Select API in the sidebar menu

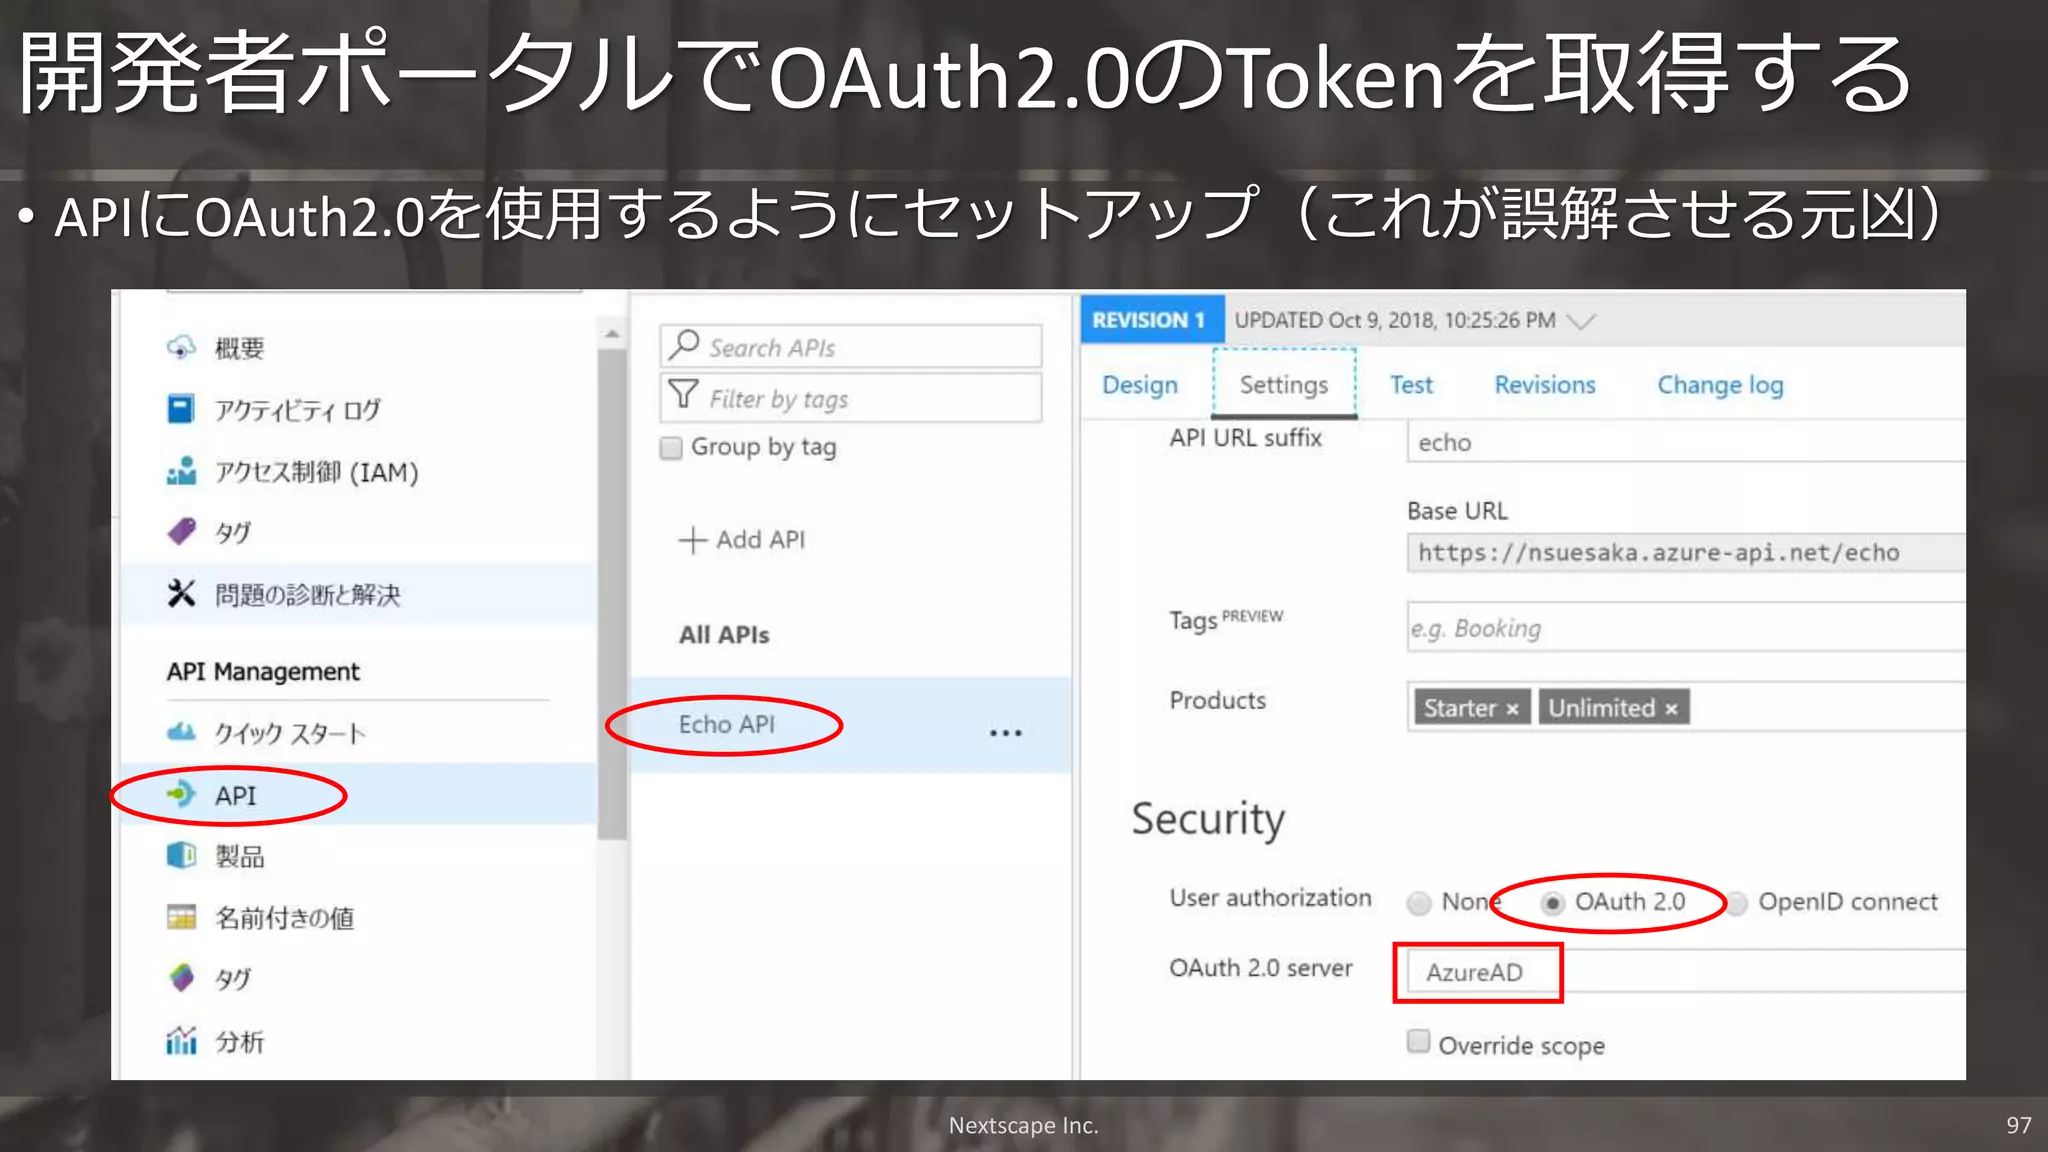(360, 794)
